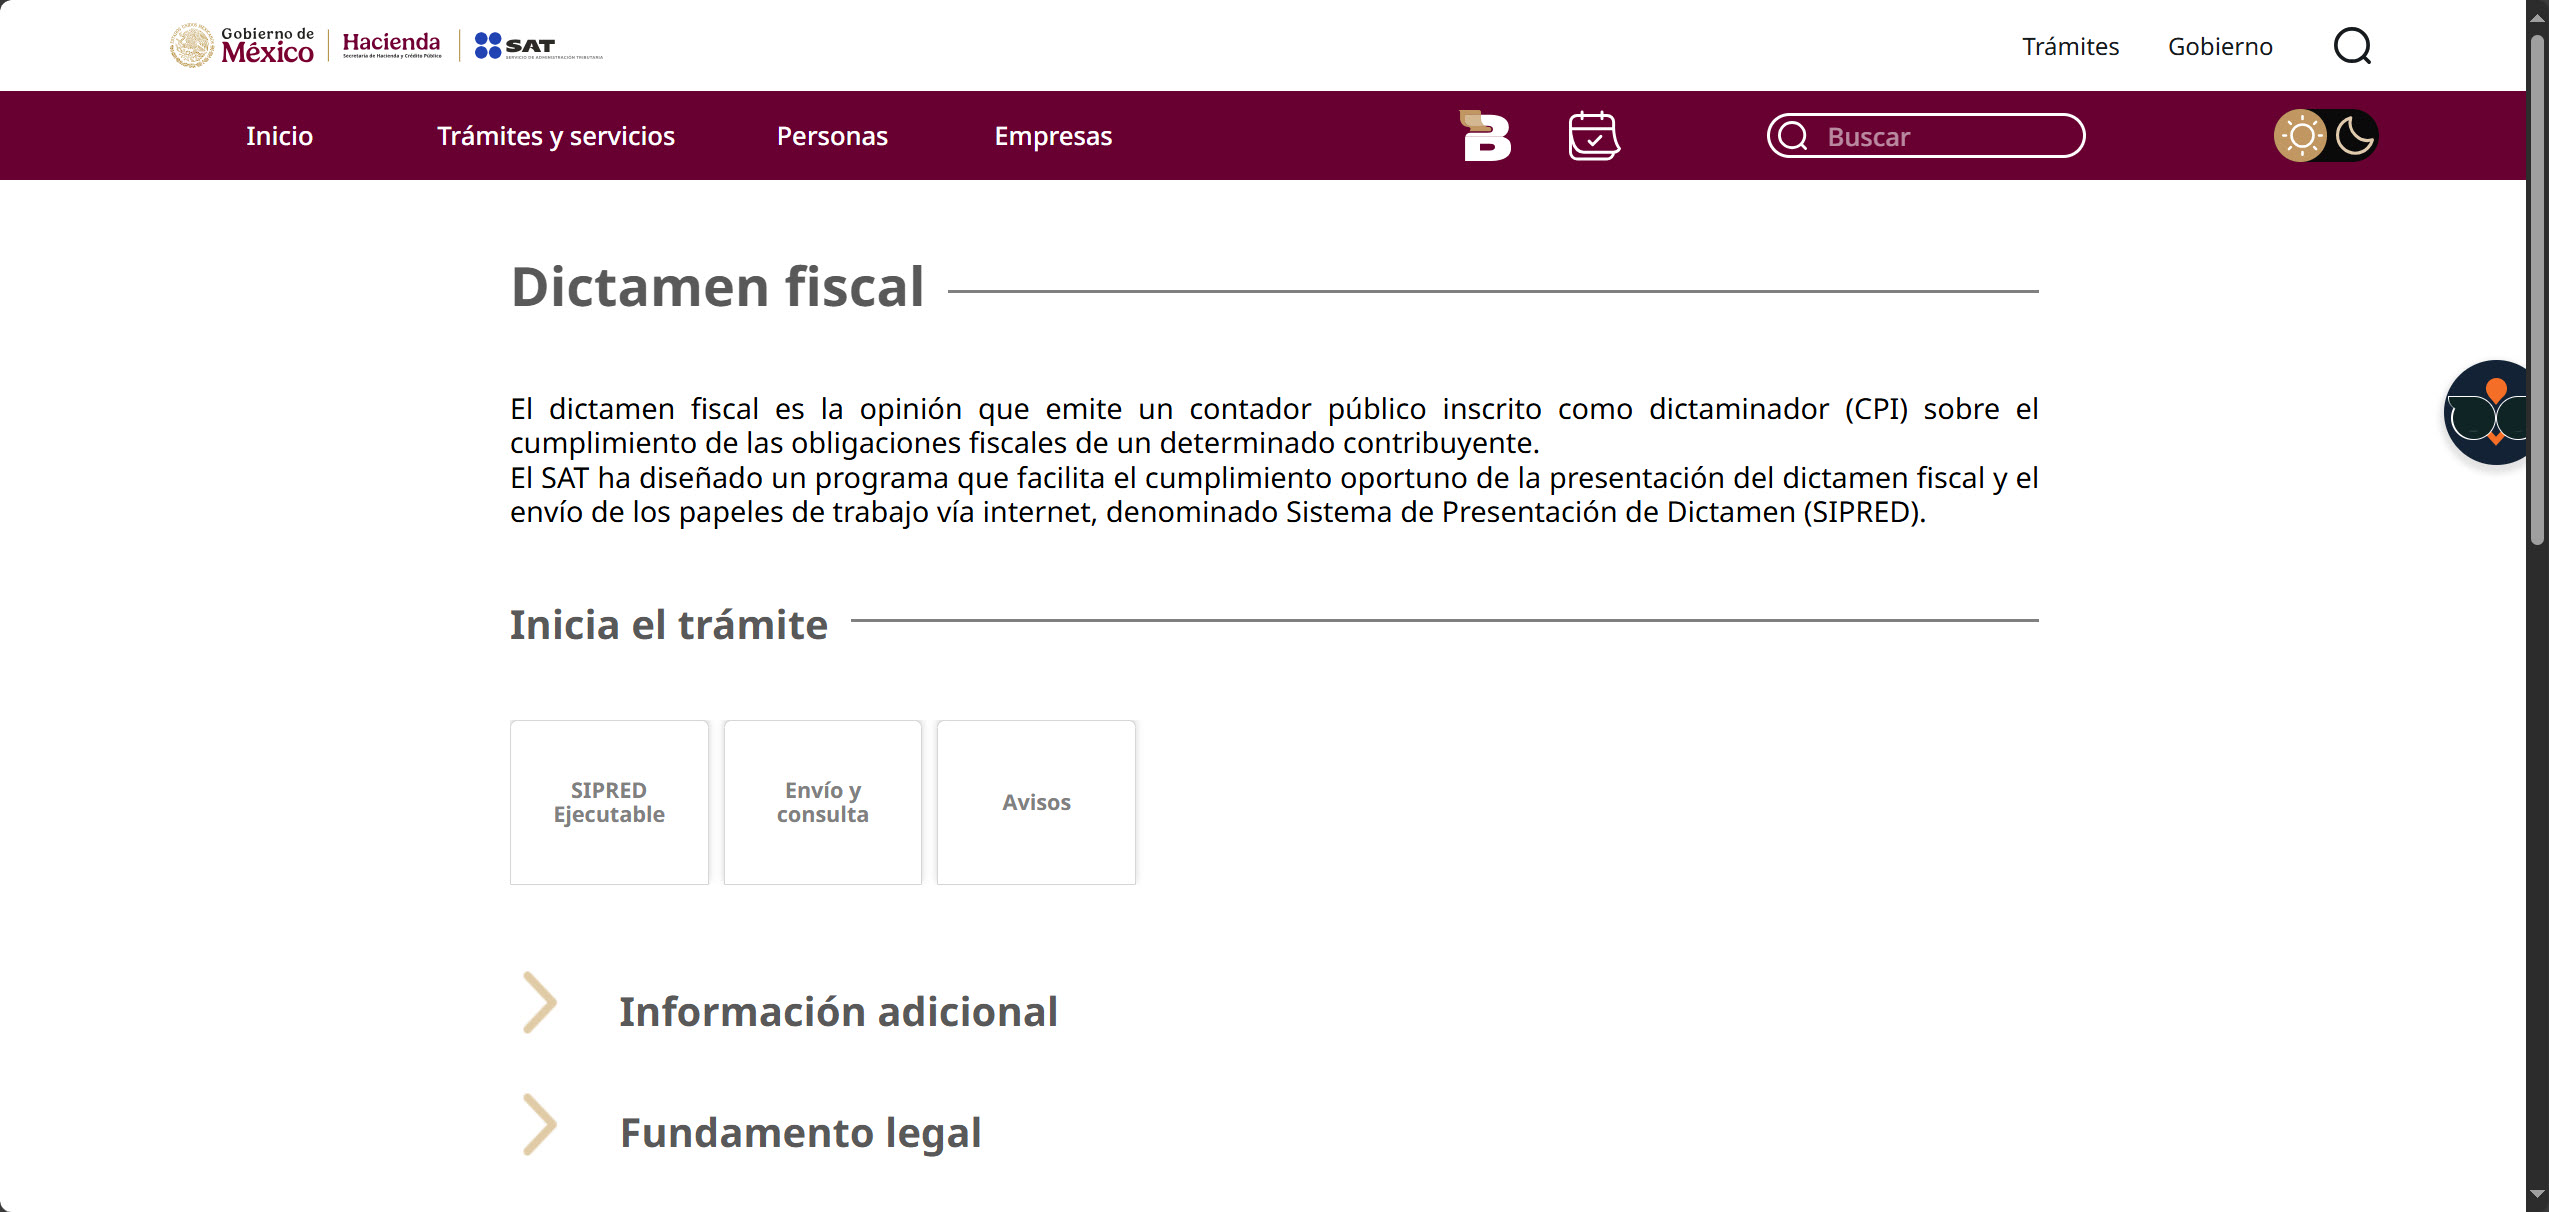Image resolution: width=2549 pixels, height=1212 pixels.
Task: Click the Gobierno de México logo
Action: click(241, 46)
